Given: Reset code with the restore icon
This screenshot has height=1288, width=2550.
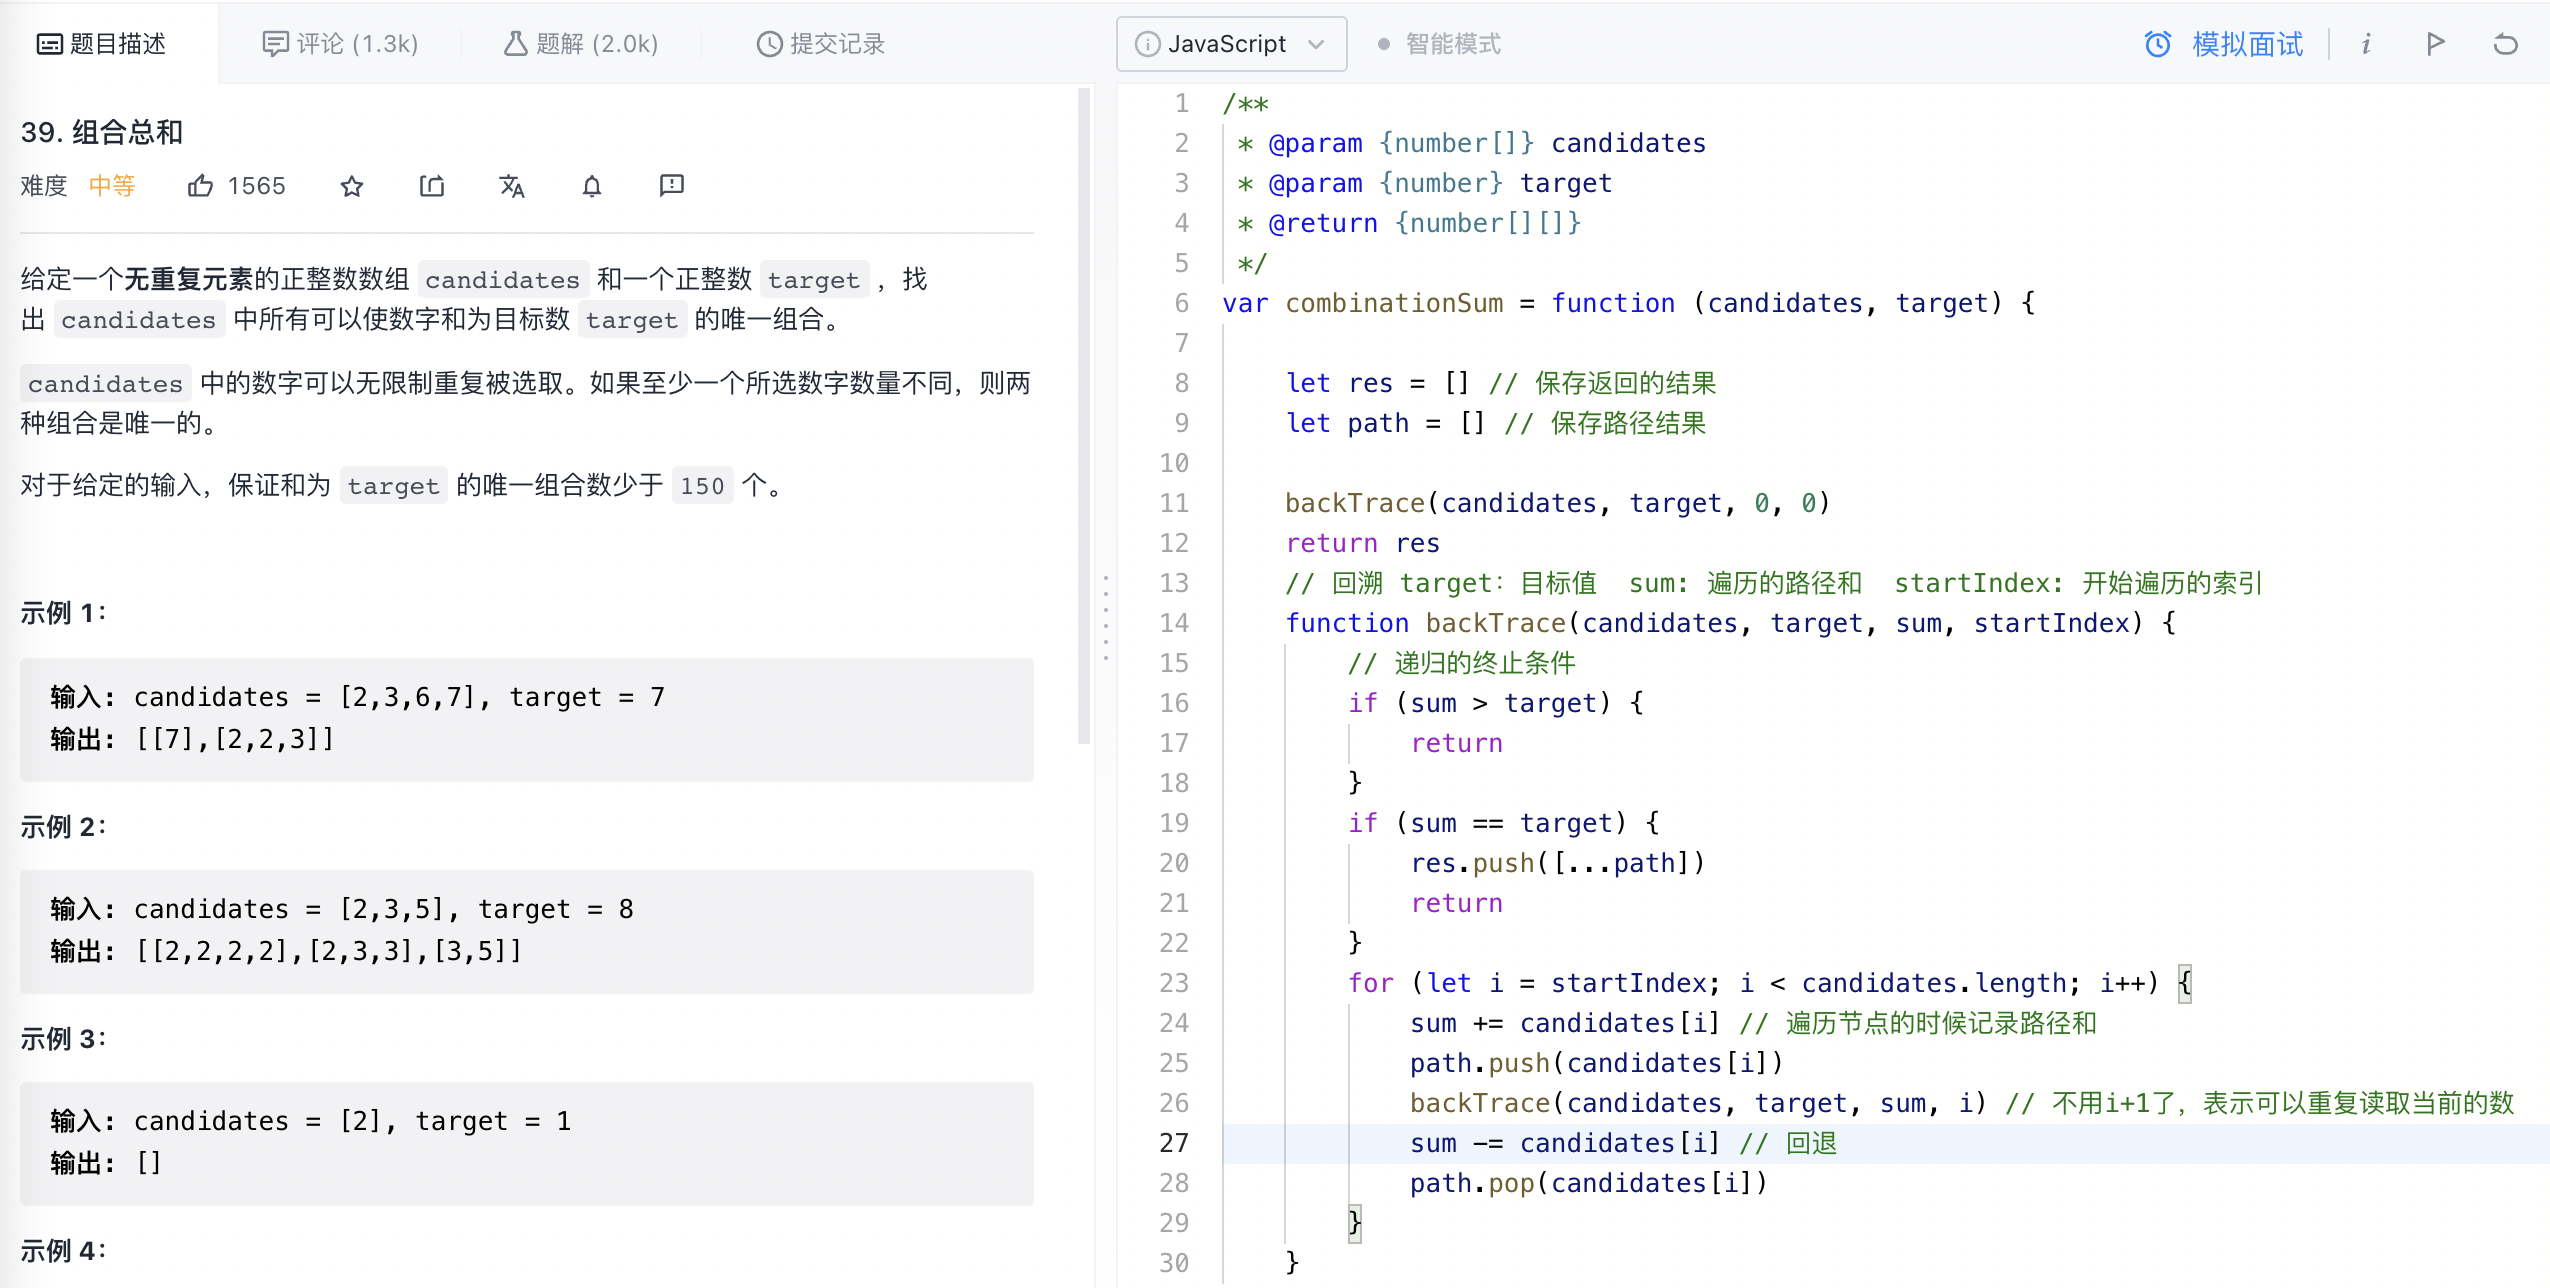Looking at the screenshot, I should tap(2505, 44).
